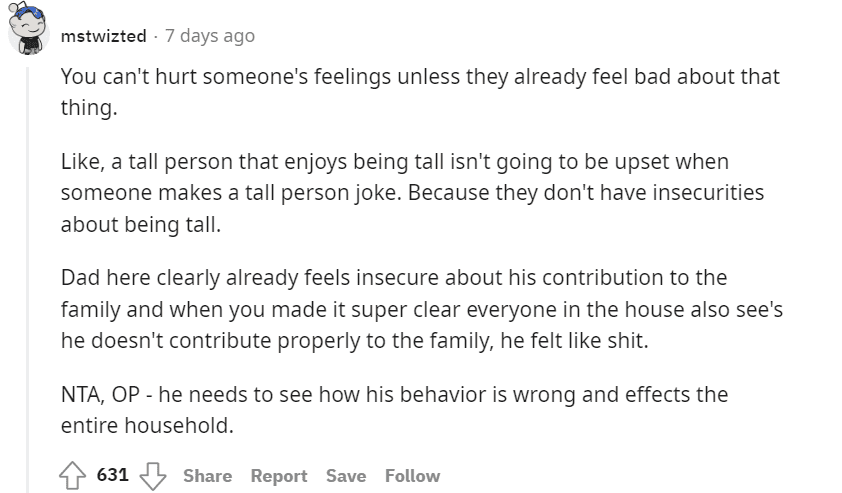Image resolution: width=842 pixels, height=493 pixels.
Task: Report this comment
Action: [279, 476]
